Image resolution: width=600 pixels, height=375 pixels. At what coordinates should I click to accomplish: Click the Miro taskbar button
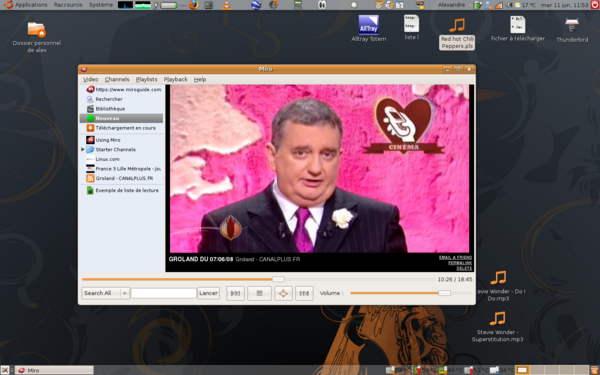(54, 370)
